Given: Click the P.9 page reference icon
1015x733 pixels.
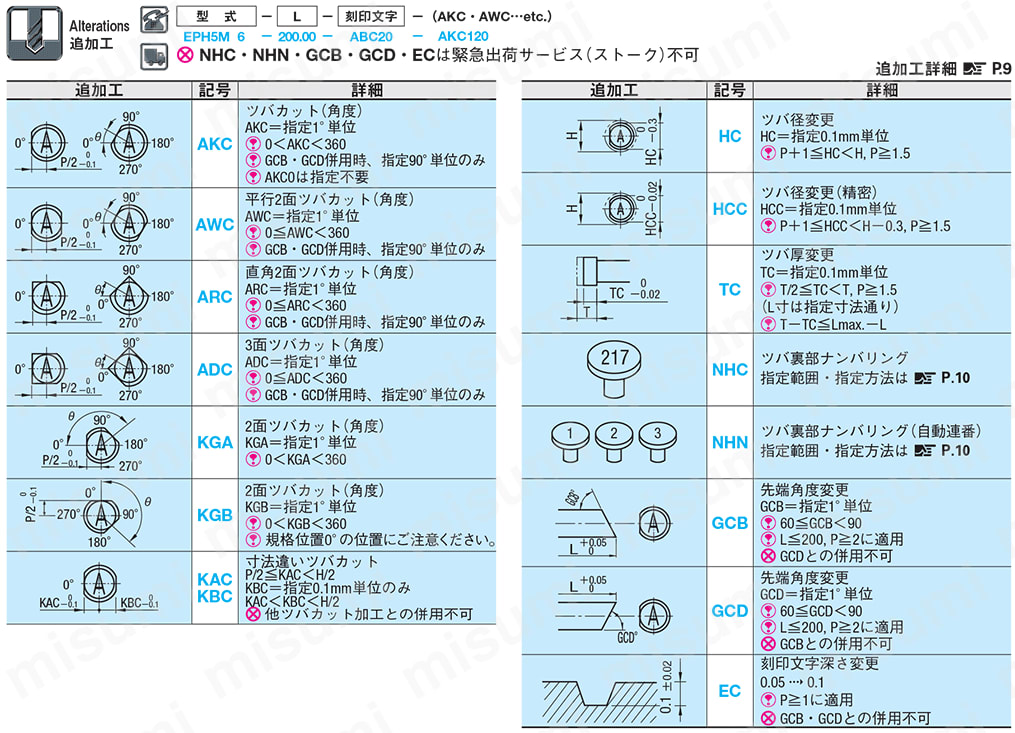Looking at the screenshot, I should point(974,69).
